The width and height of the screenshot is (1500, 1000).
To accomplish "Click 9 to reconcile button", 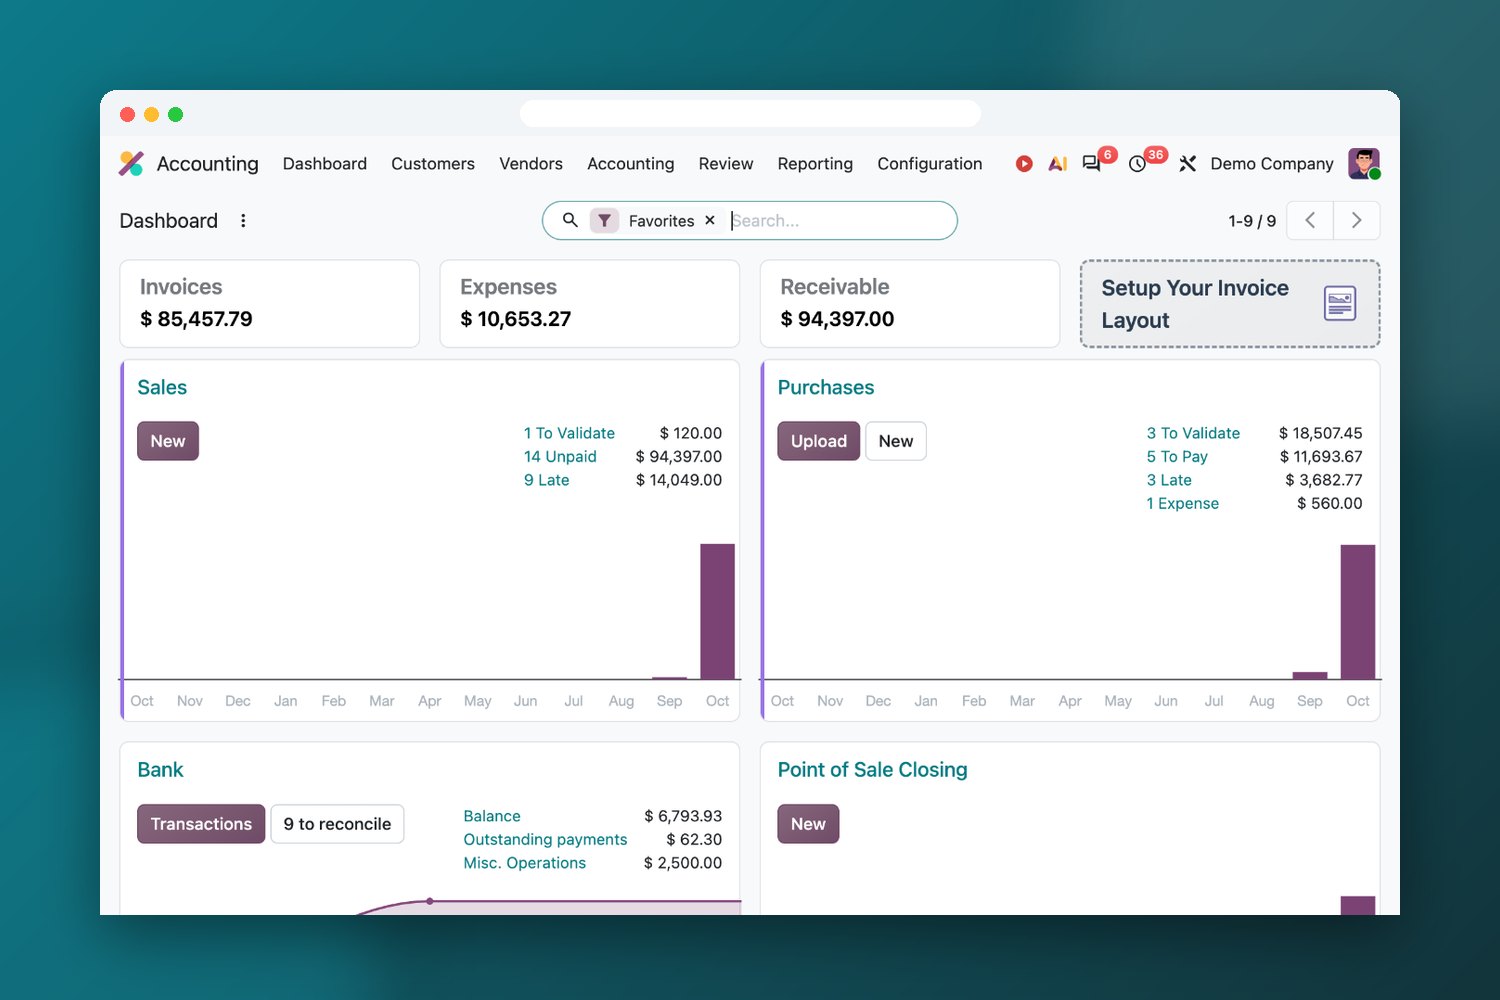I will point(337,824).
